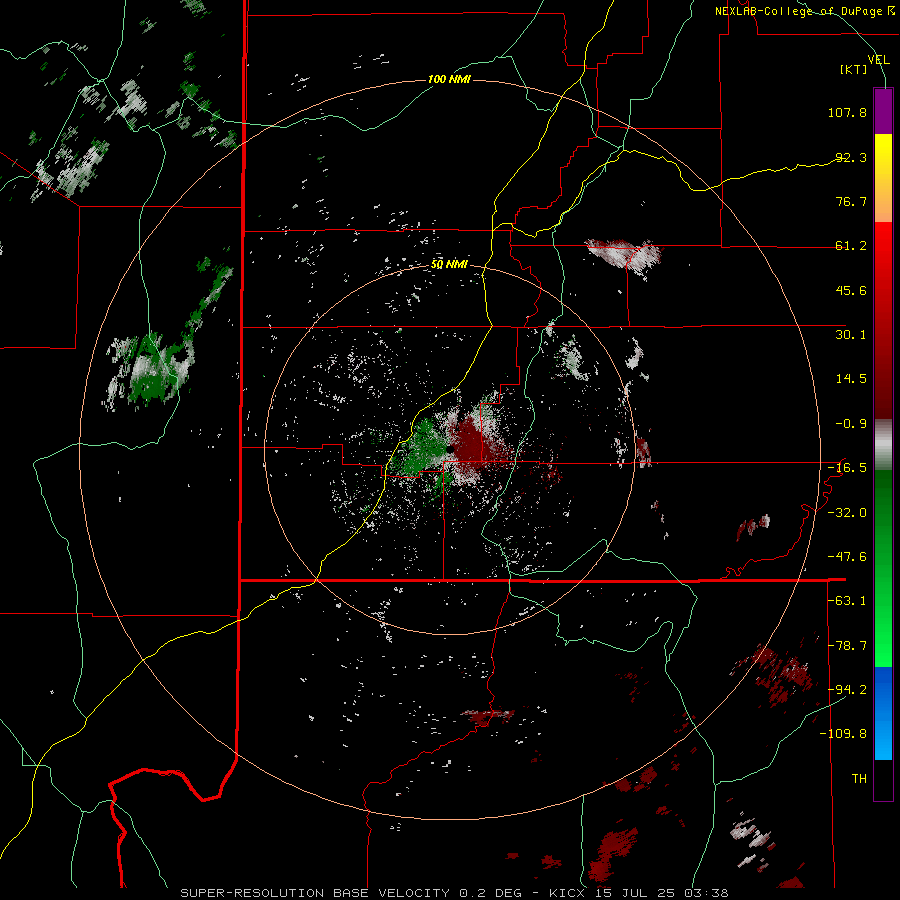Viewport: 900px width, 900px height.
Task: Select the KICX station identifier
Action: point(567,893)
